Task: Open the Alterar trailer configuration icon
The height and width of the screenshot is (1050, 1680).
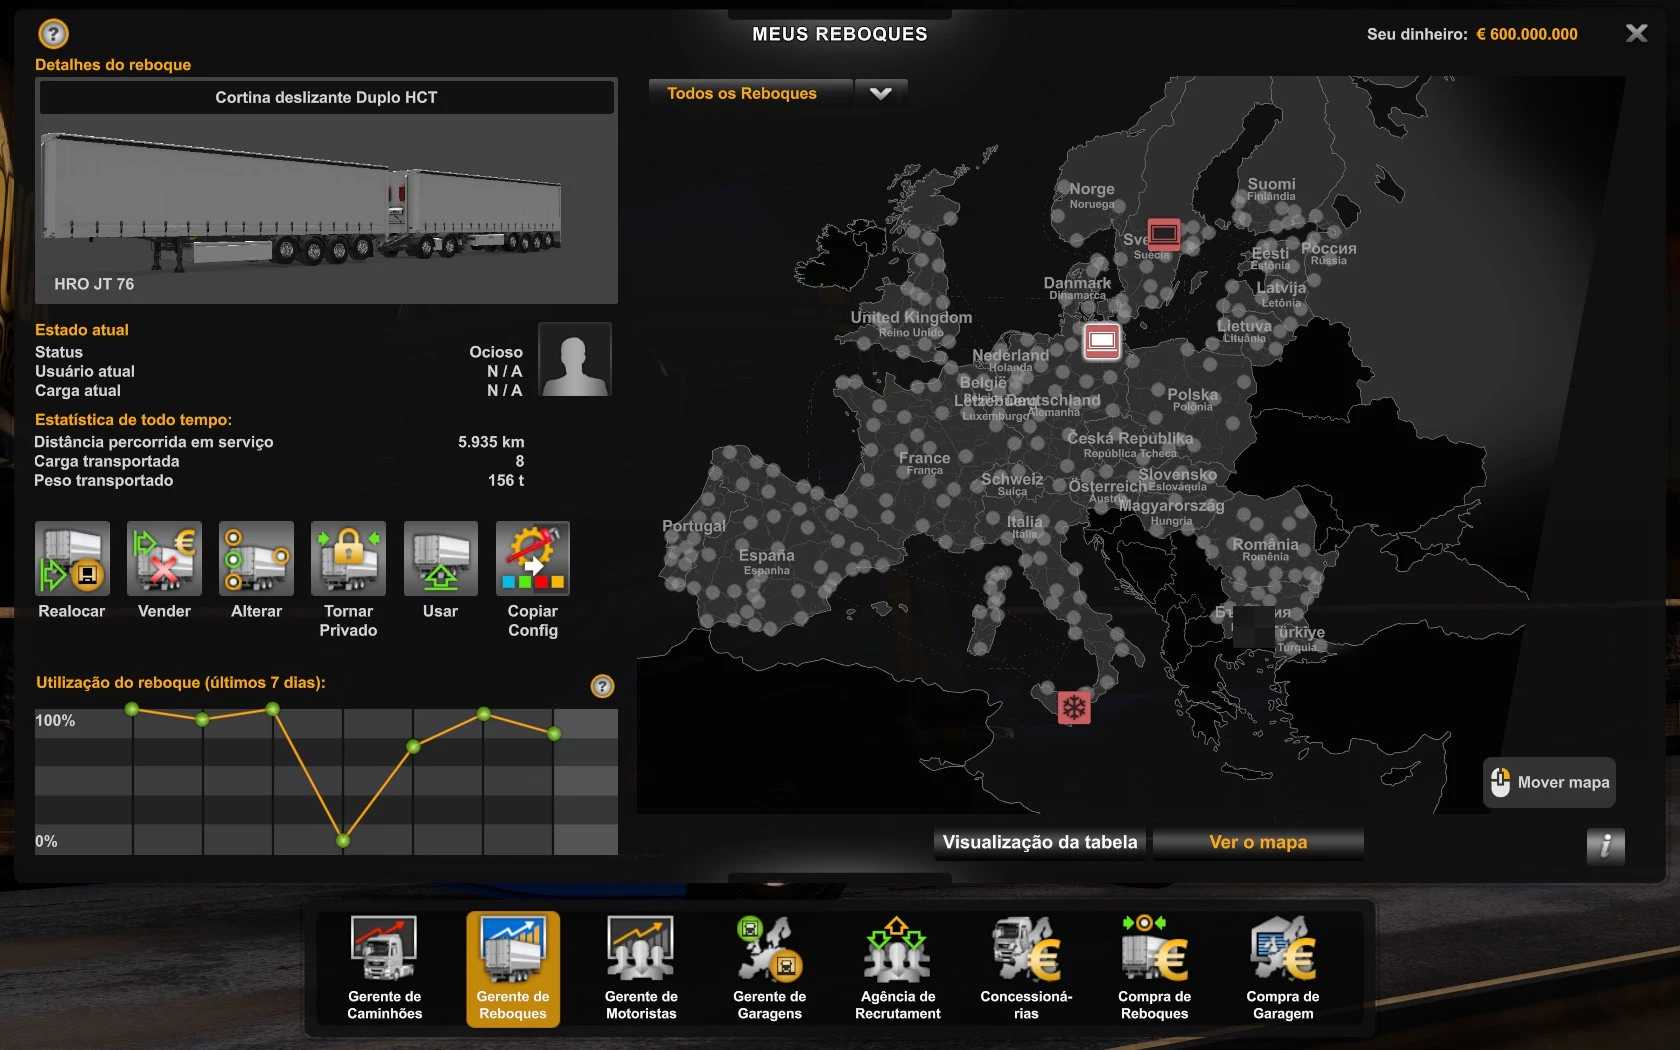Action: [x=256, y=559]
